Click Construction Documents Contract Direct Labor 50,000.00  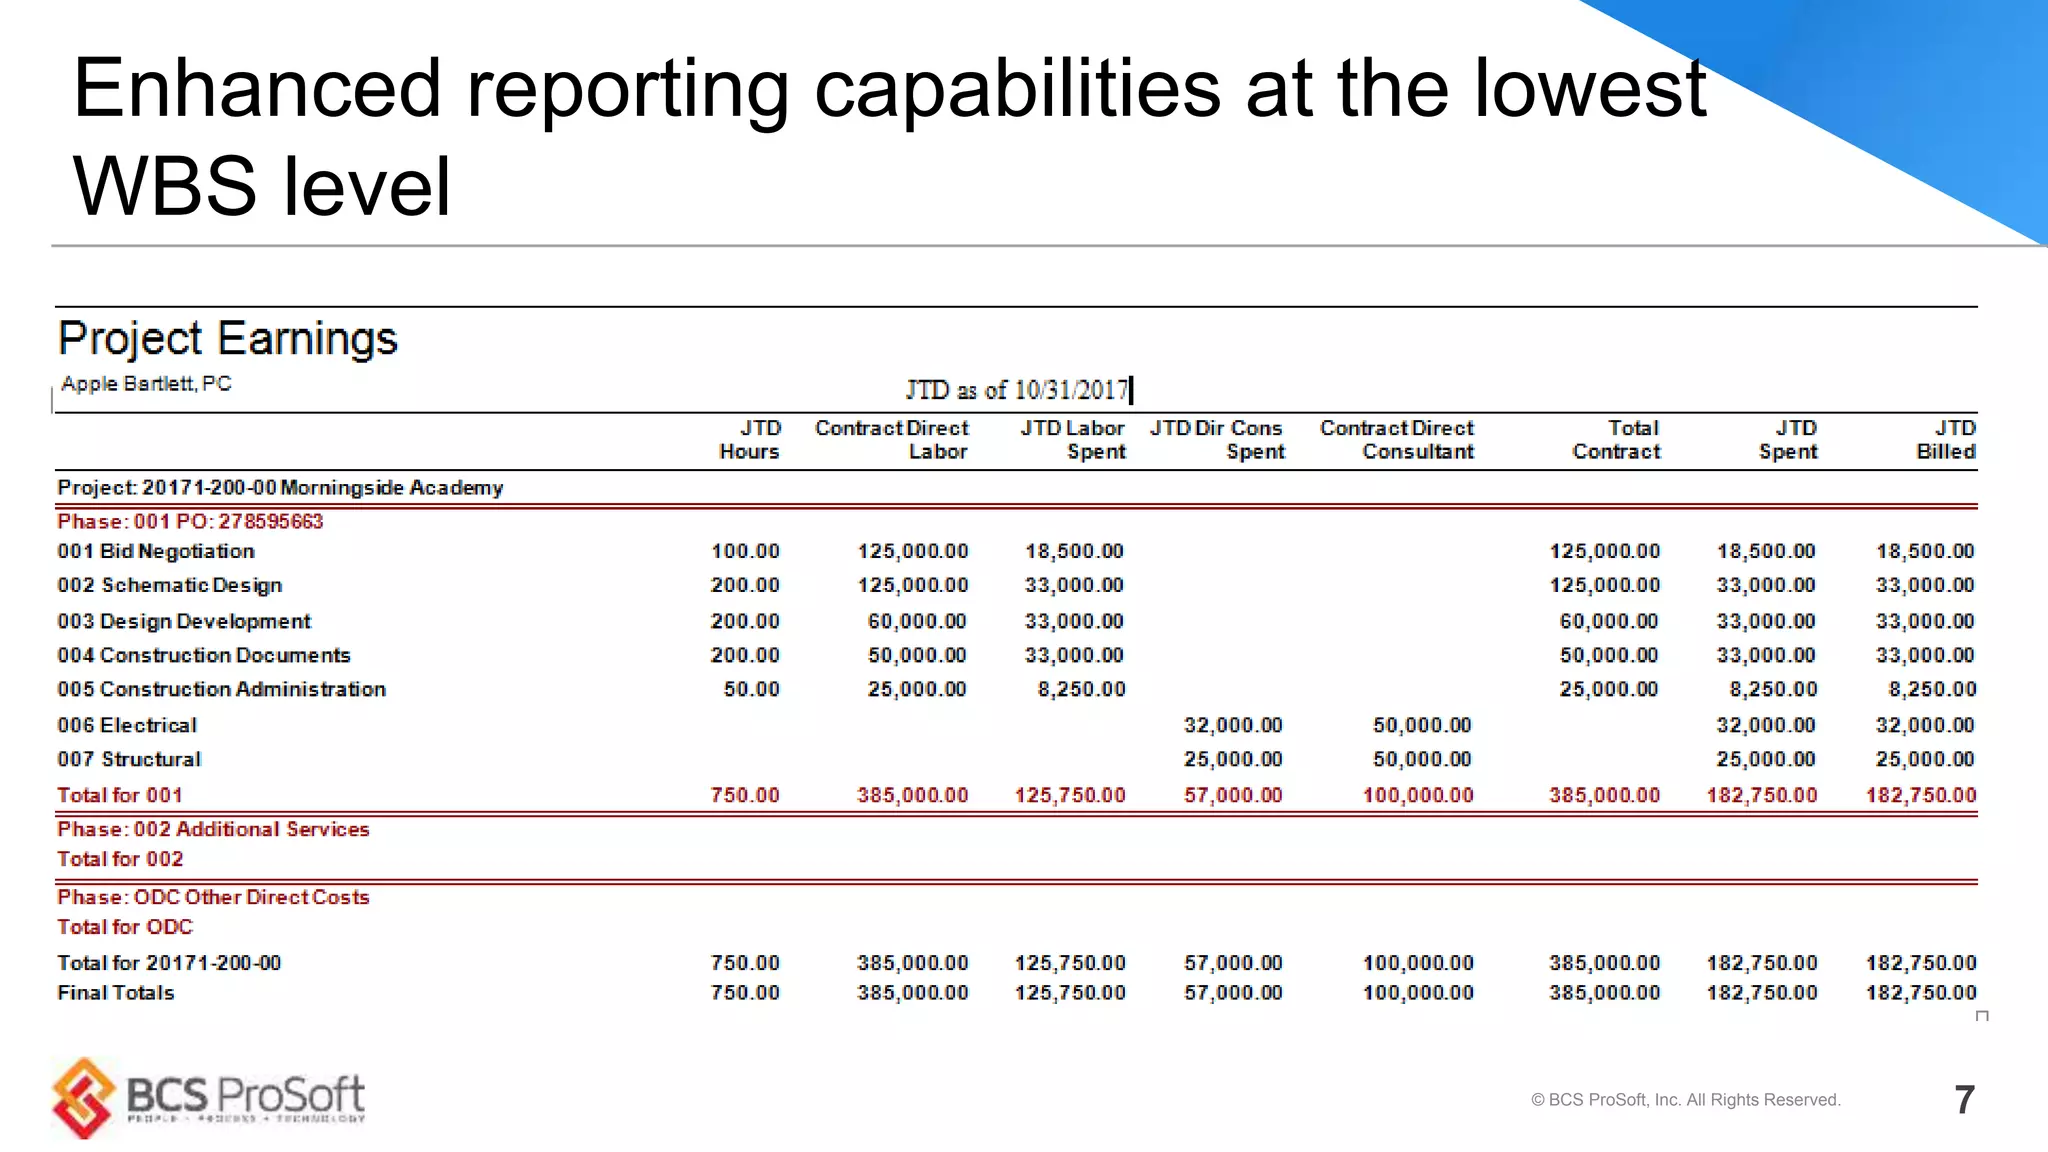(x=918, y=656)
